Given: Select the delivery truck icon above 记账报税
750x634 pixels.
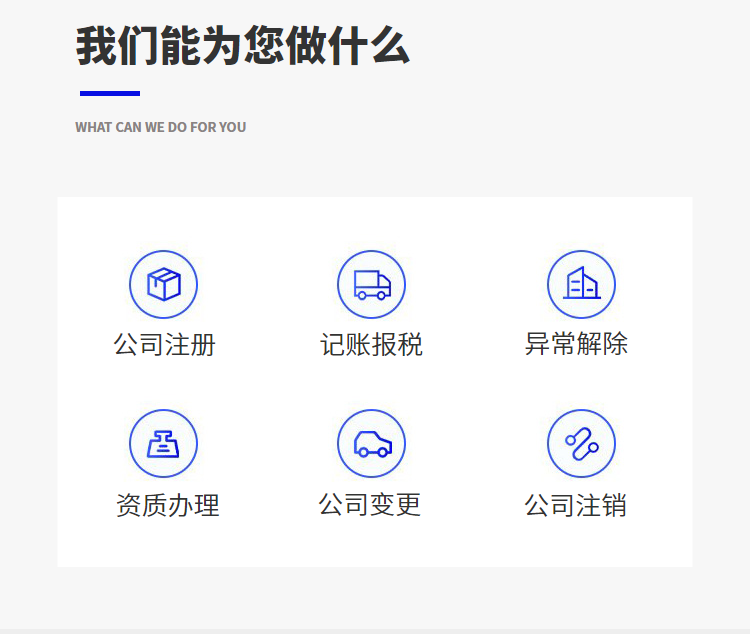Looking at the screenshot, I should pos(371,284).
